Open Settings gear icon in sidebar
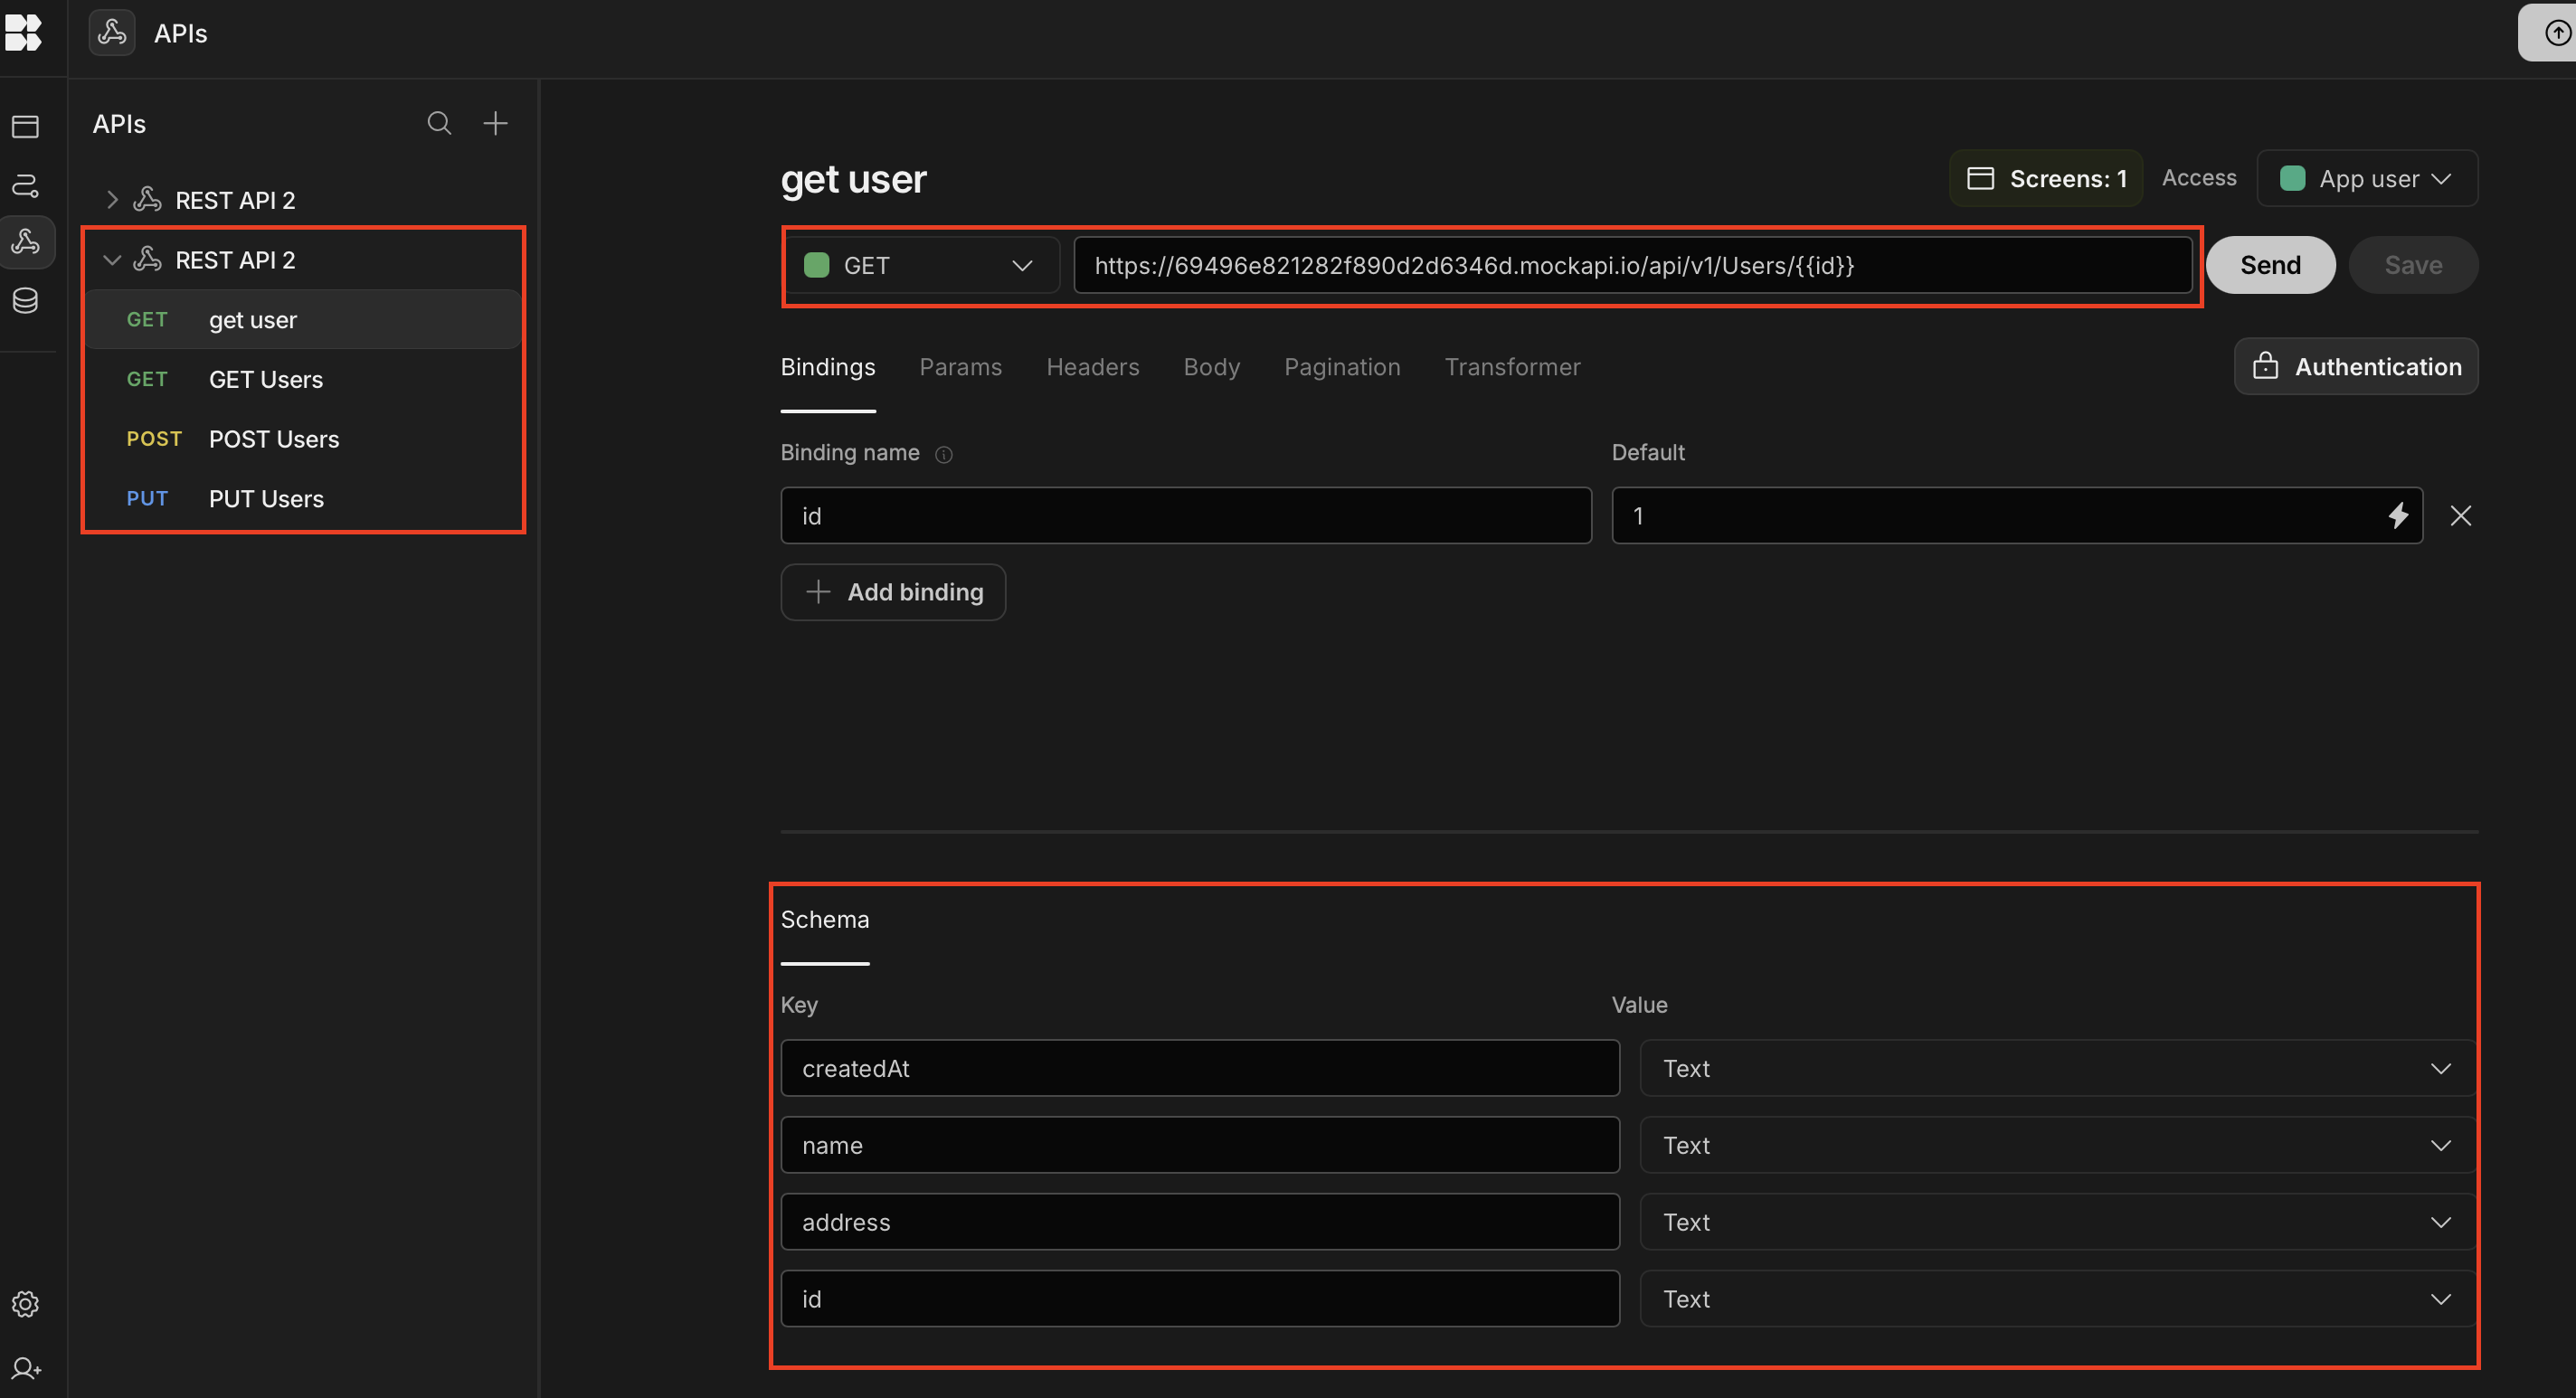 (x=25, y=1304)
